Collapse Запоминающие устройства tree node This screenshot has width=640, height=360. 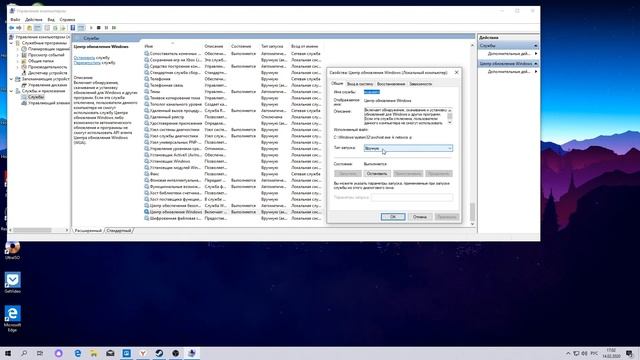point(12,79)
